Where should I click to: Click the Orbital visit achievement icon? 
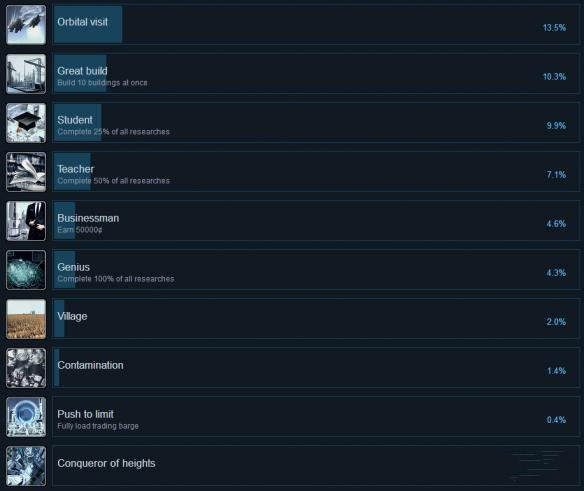pyautogui.click(x=26, y=25)
